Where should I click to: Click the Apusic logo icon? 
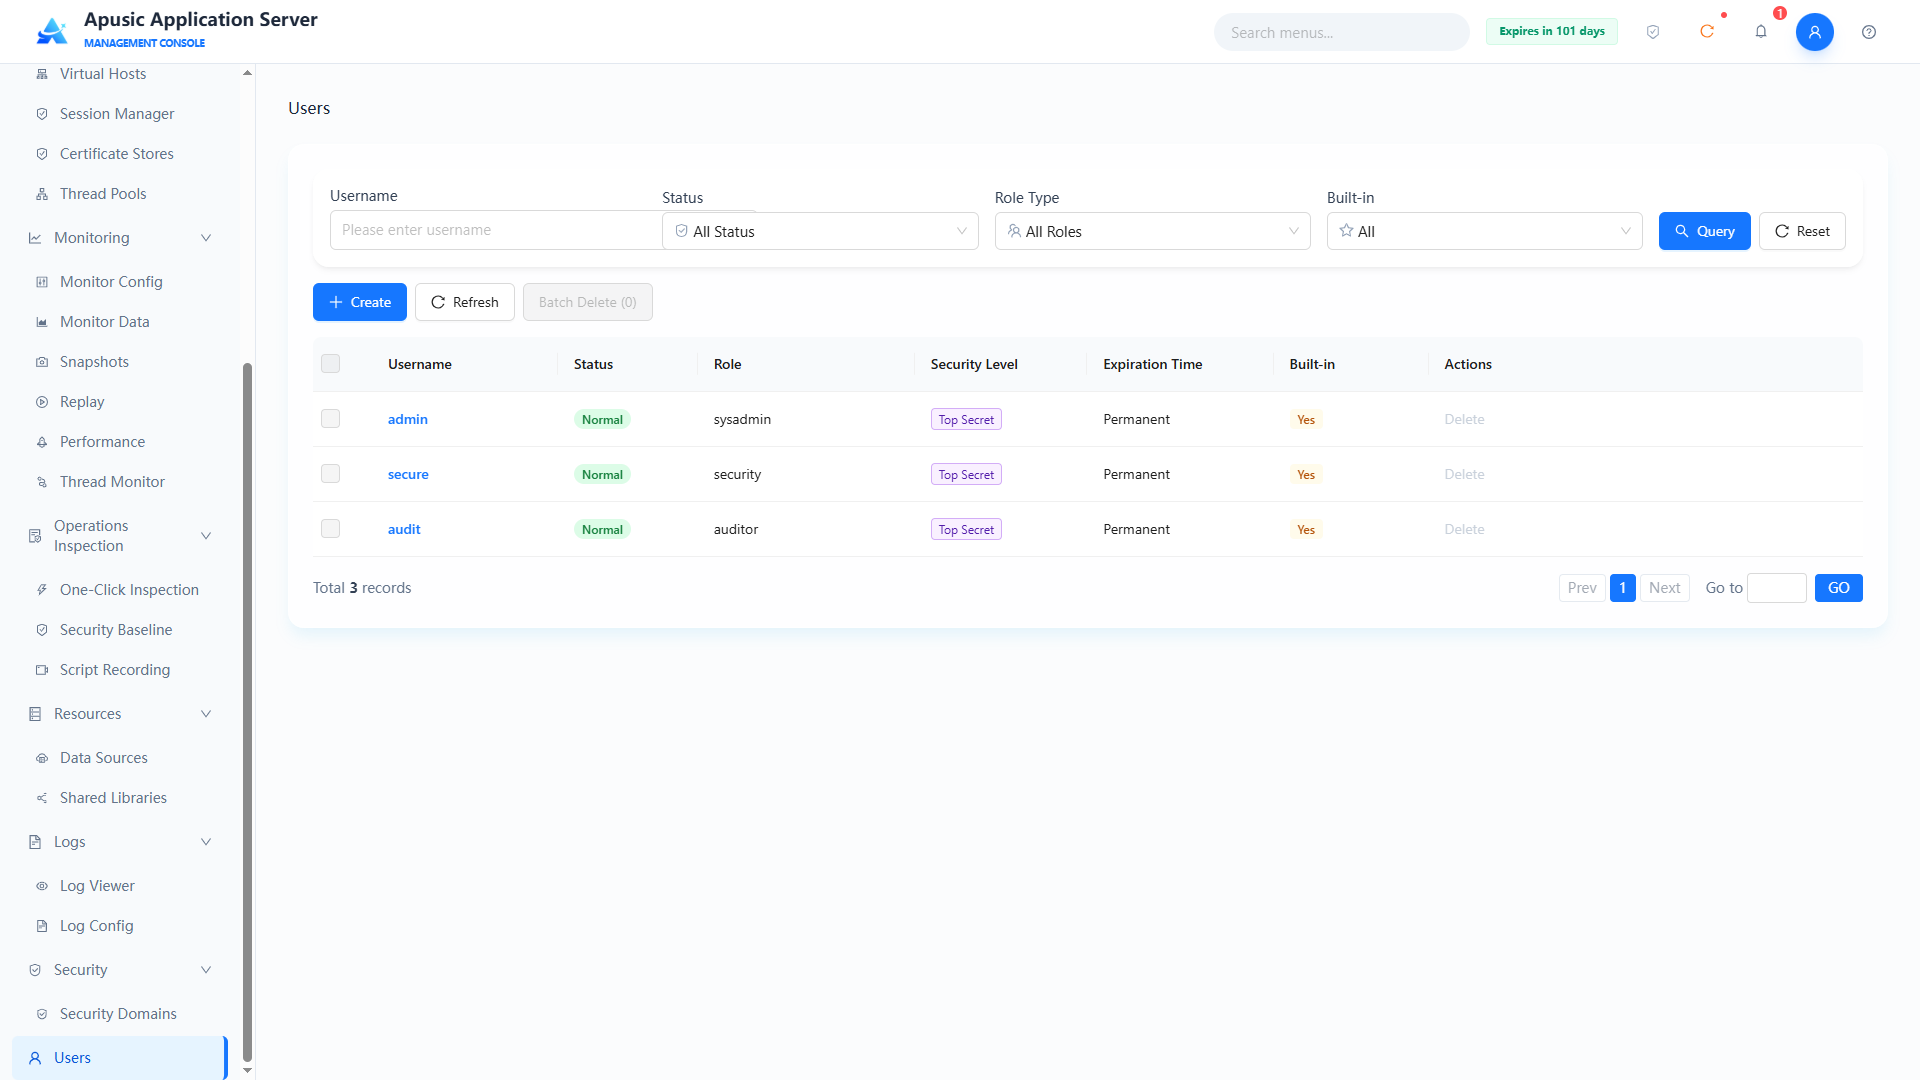[52, 31]
